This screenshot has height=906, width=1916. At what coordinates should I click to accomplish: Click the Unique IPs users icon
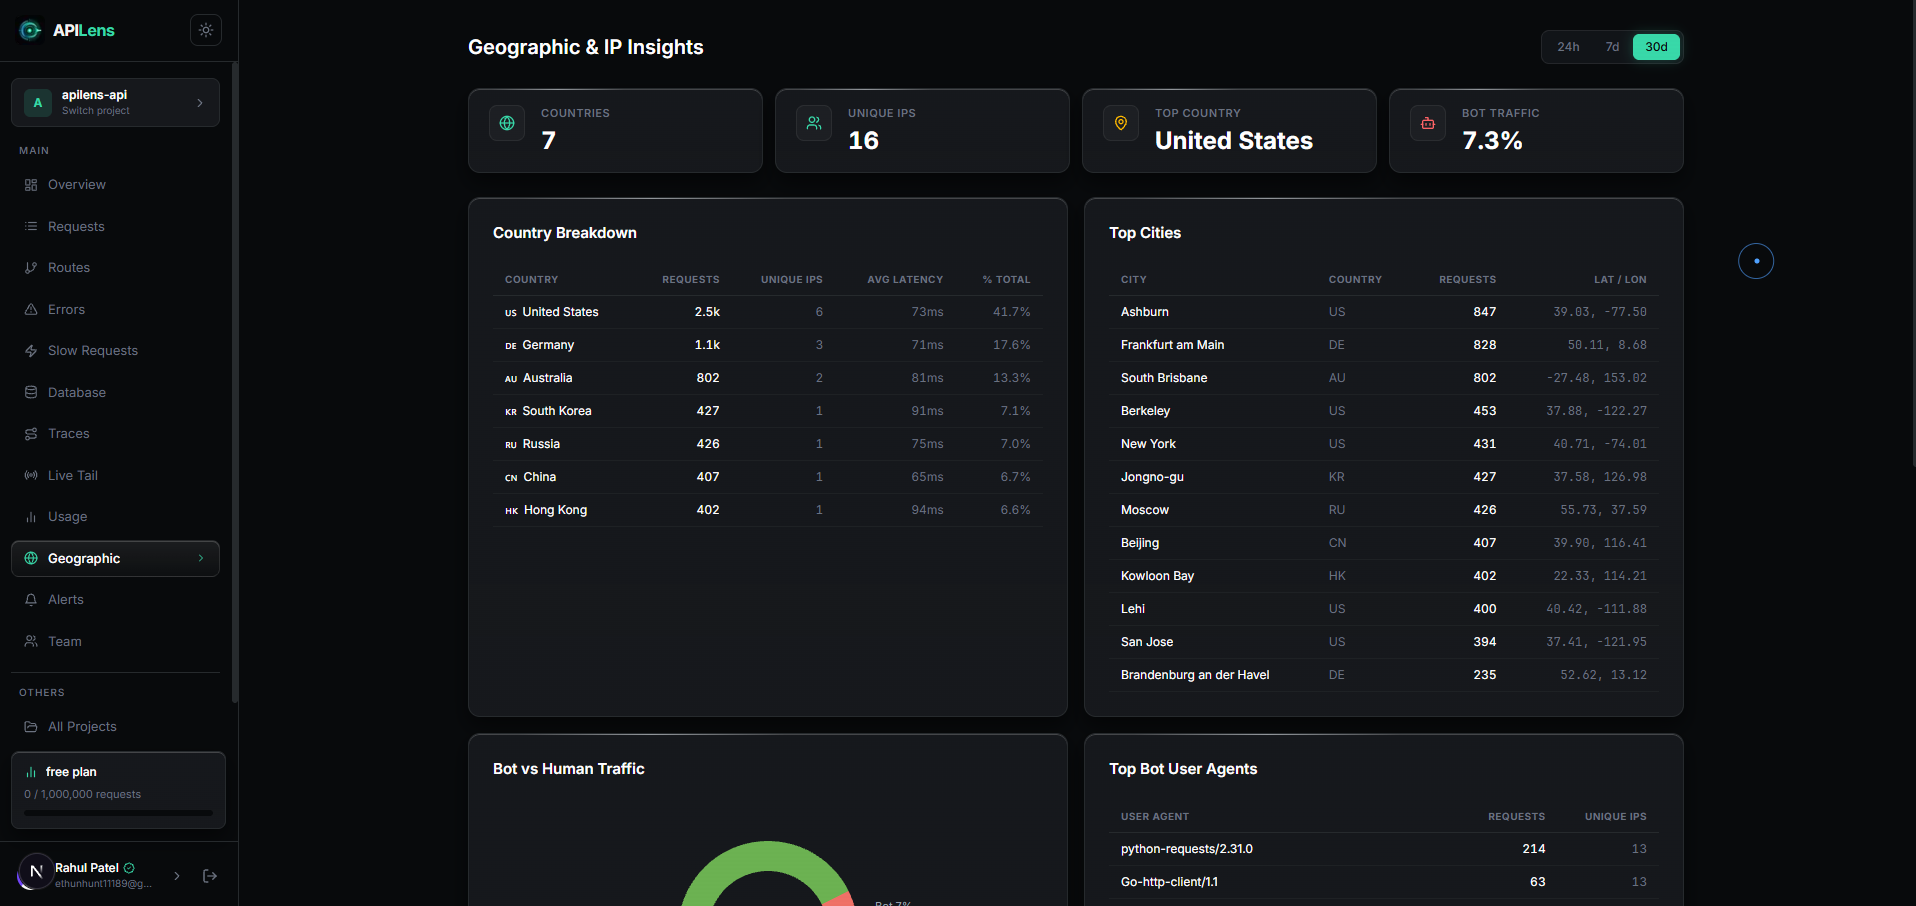pyautogui.click(x=814, y=123)
